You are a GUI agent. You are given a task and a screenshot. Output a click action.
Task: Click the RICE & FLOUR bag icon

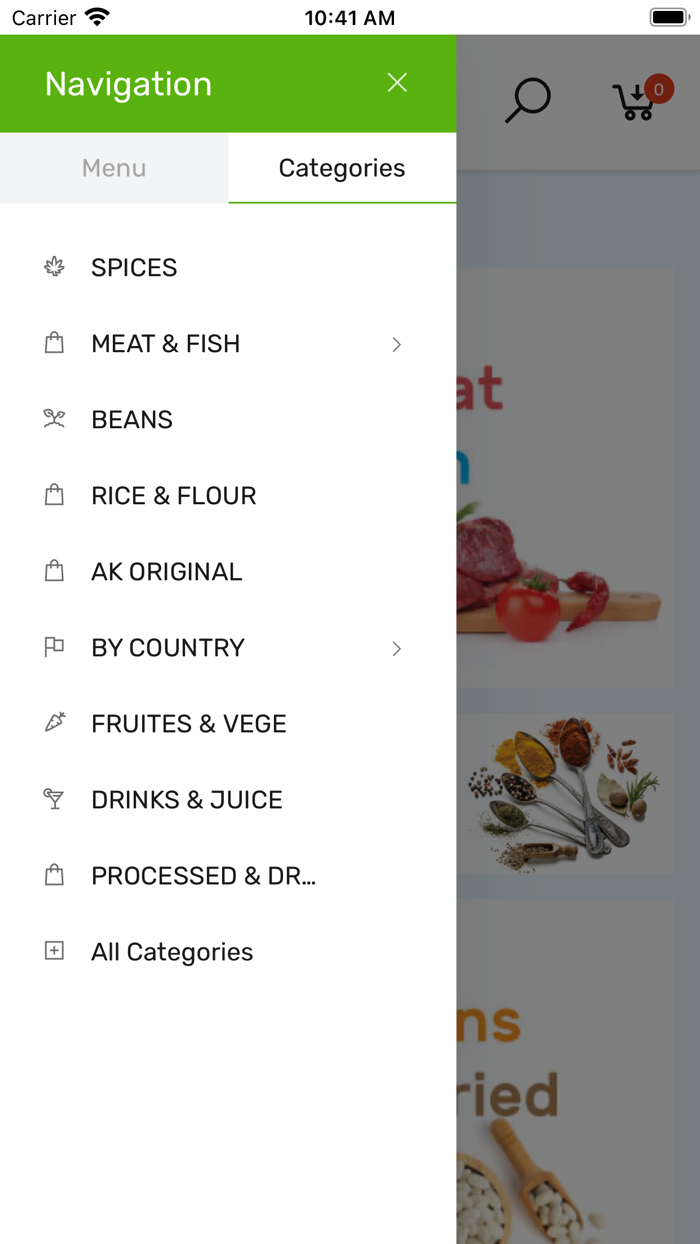pyautogui.click(x=54, y=495)
